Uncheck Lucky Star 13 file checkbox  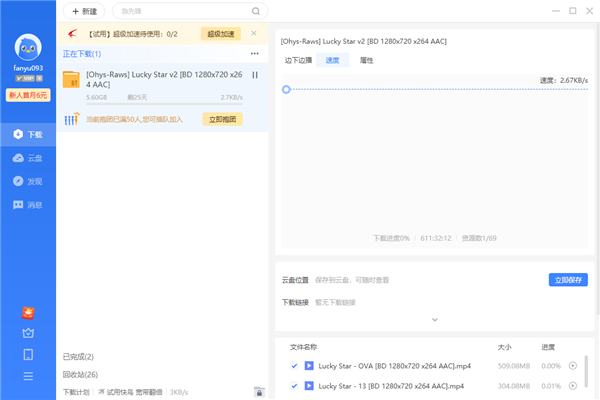coord(294,385)
